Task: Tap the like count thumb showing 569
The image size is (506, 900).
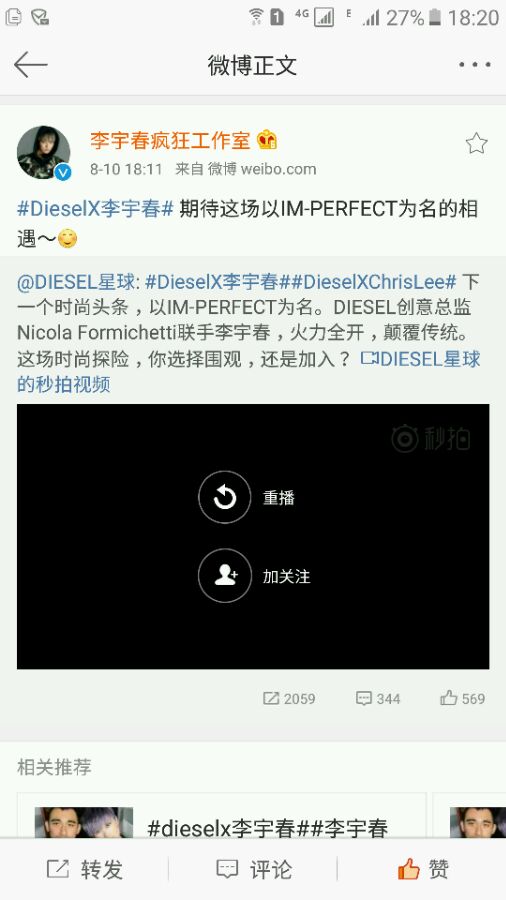Action: point(462,699)
